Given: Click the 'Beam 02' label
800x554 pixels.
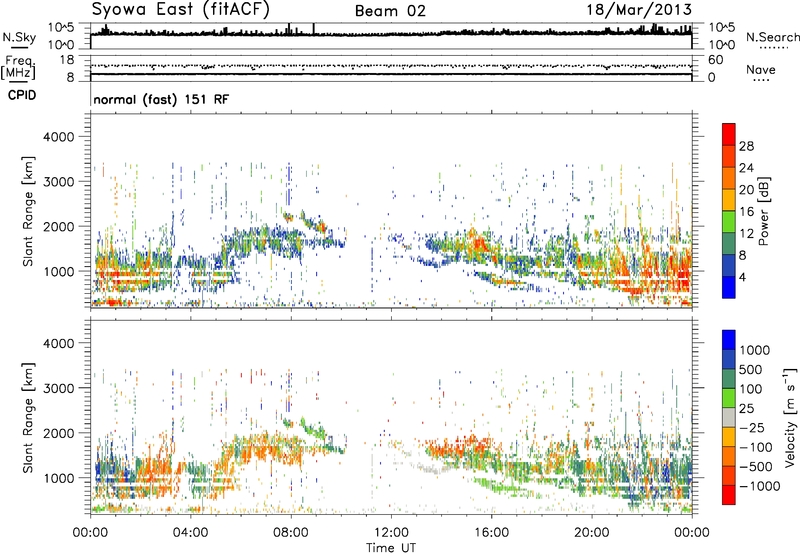Looking at the screenshot, I should [390, 11].
